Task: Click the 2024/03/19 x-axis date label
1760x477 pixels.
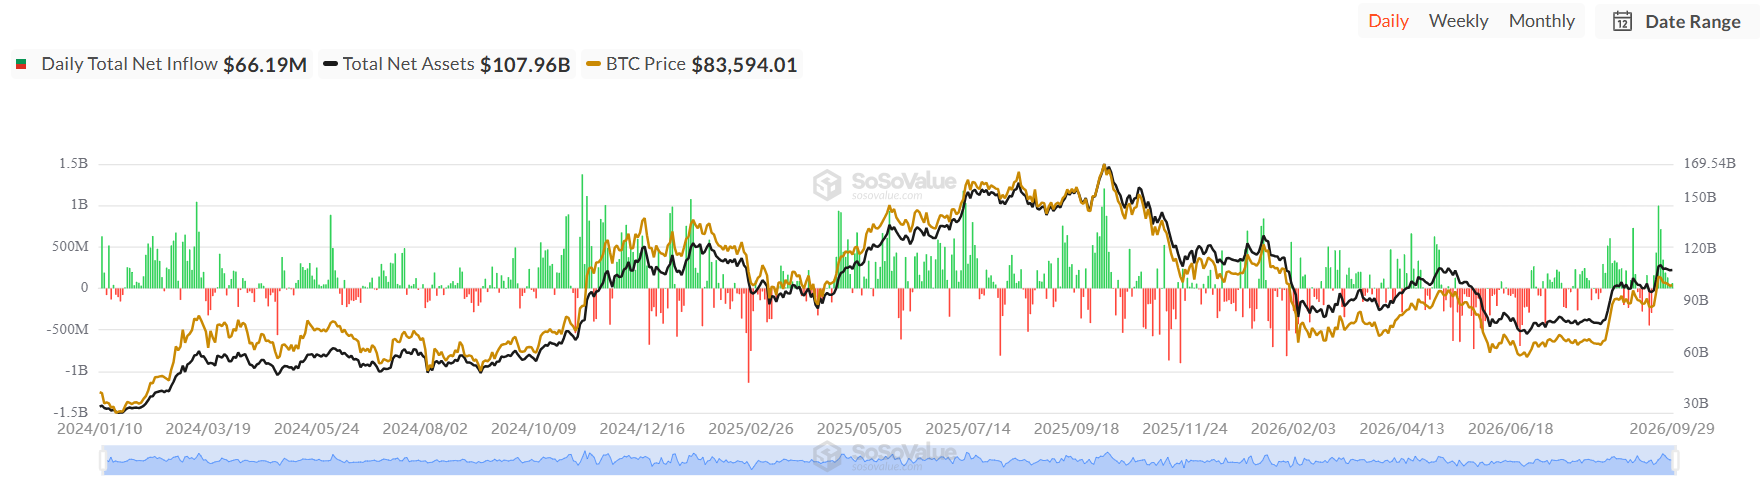Action: click(208, 429)
